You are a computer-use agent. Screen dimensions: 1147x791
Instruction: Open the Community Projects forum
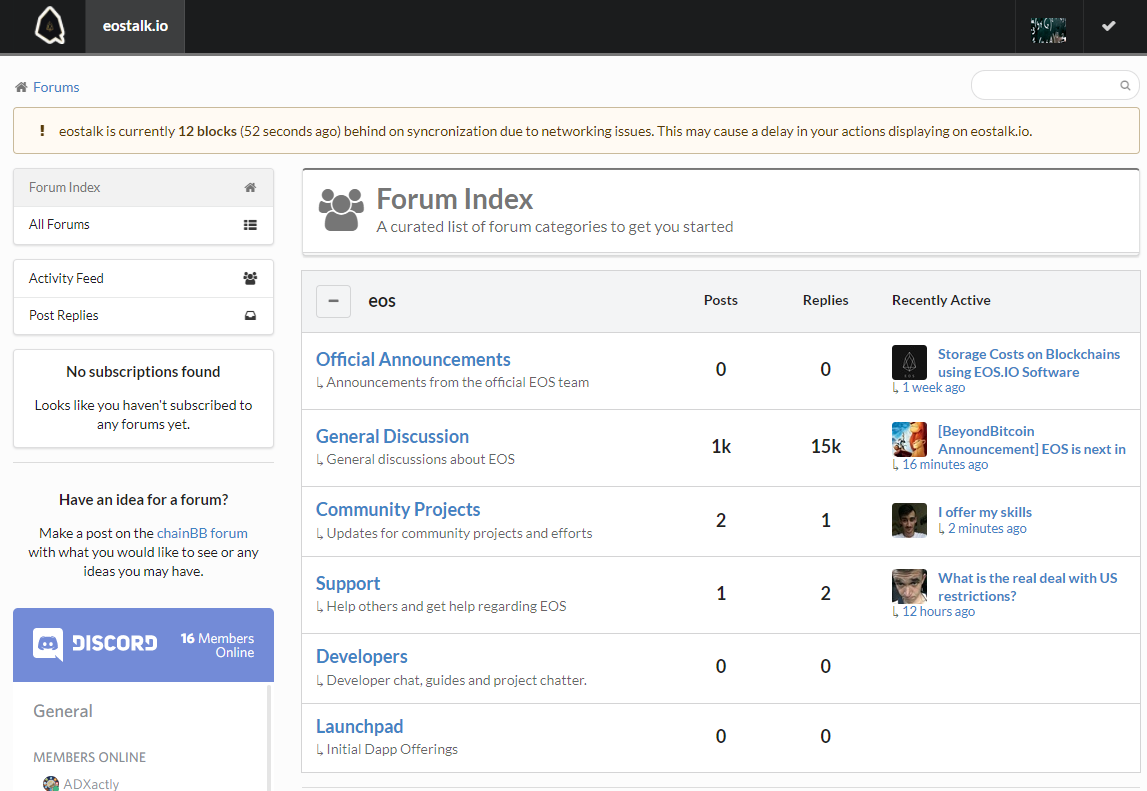pyautogui.click(x=398, y=509)
